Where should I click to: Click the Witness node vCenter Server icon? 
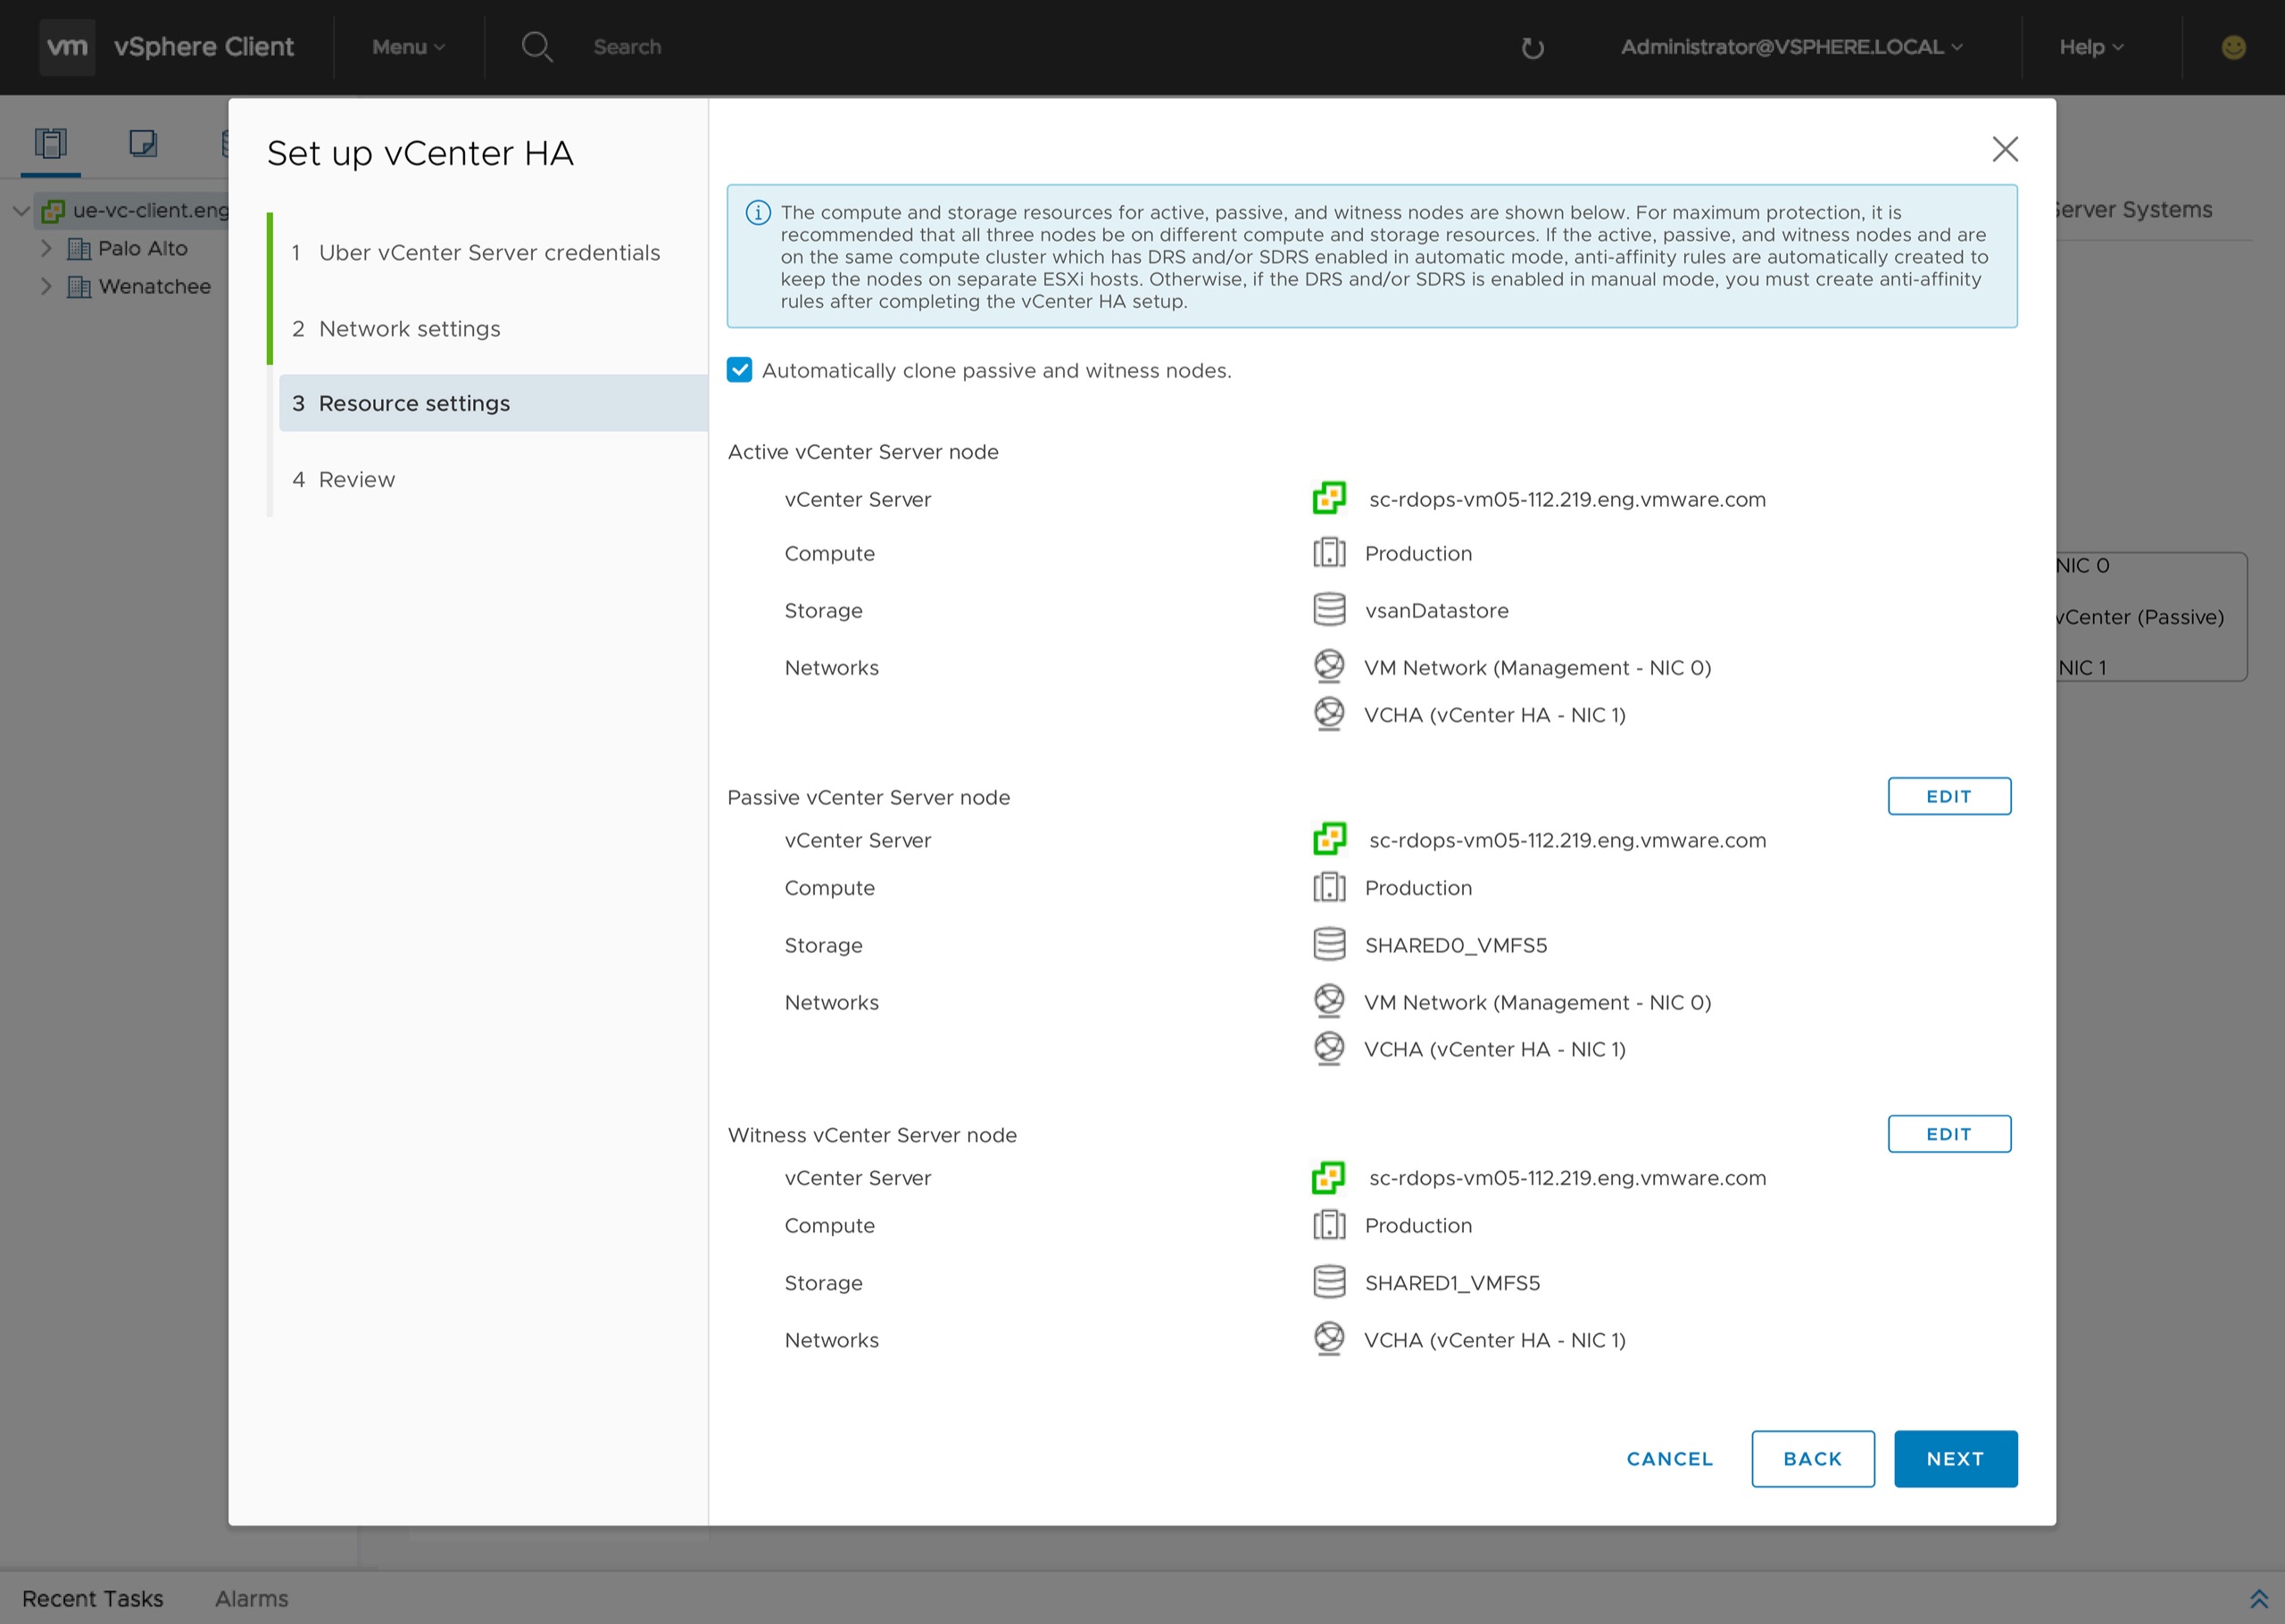click(1329, 1177)
